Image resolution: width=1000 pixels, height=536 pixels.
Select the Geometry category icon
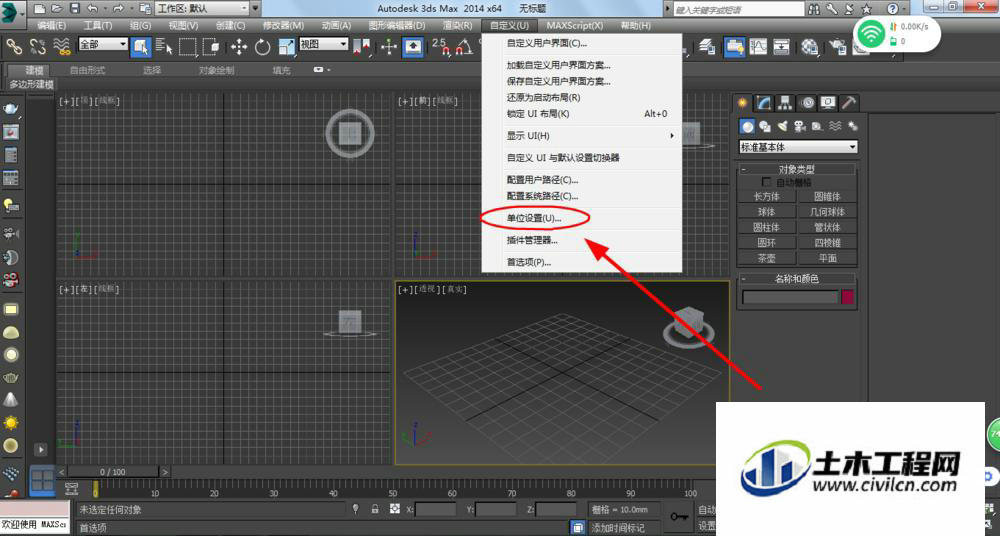pos(747,126)
